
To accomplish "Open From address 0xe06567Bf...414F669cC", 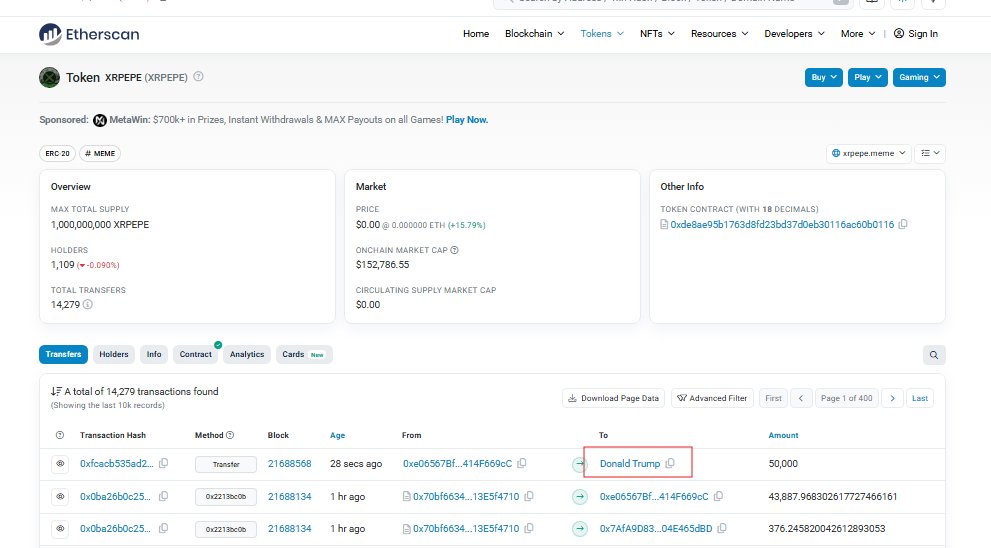I will 458,464.
